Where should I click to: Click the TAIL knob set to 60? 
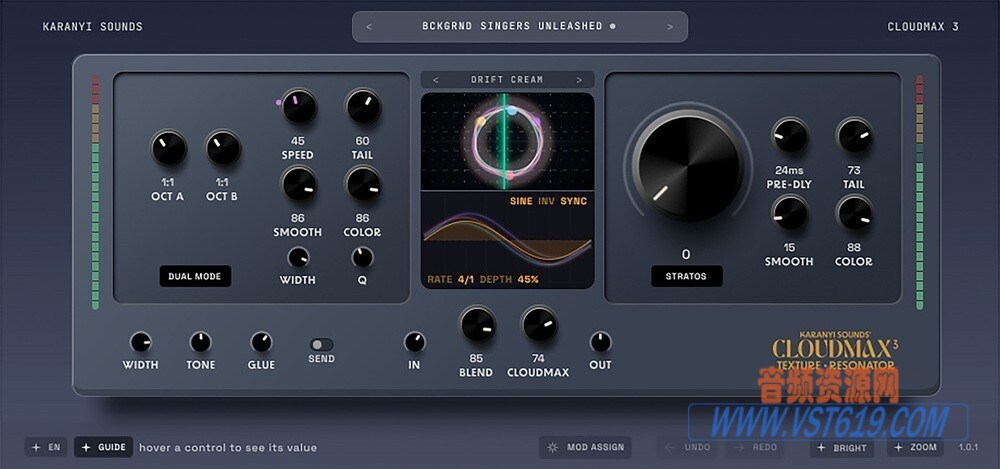(x=363, y=107)
